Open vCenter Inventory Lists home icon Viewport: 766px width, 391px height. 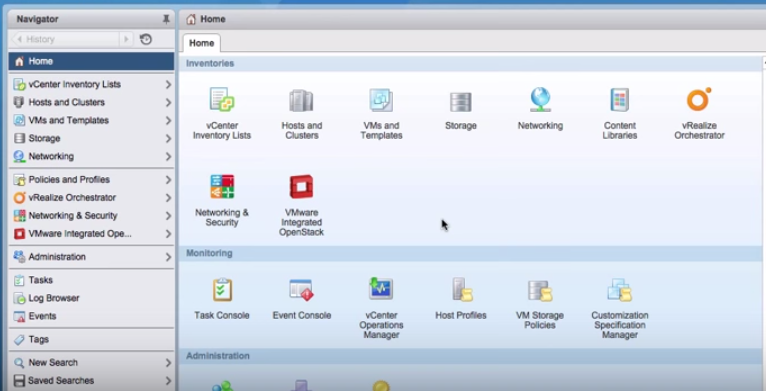click(222, 100)
